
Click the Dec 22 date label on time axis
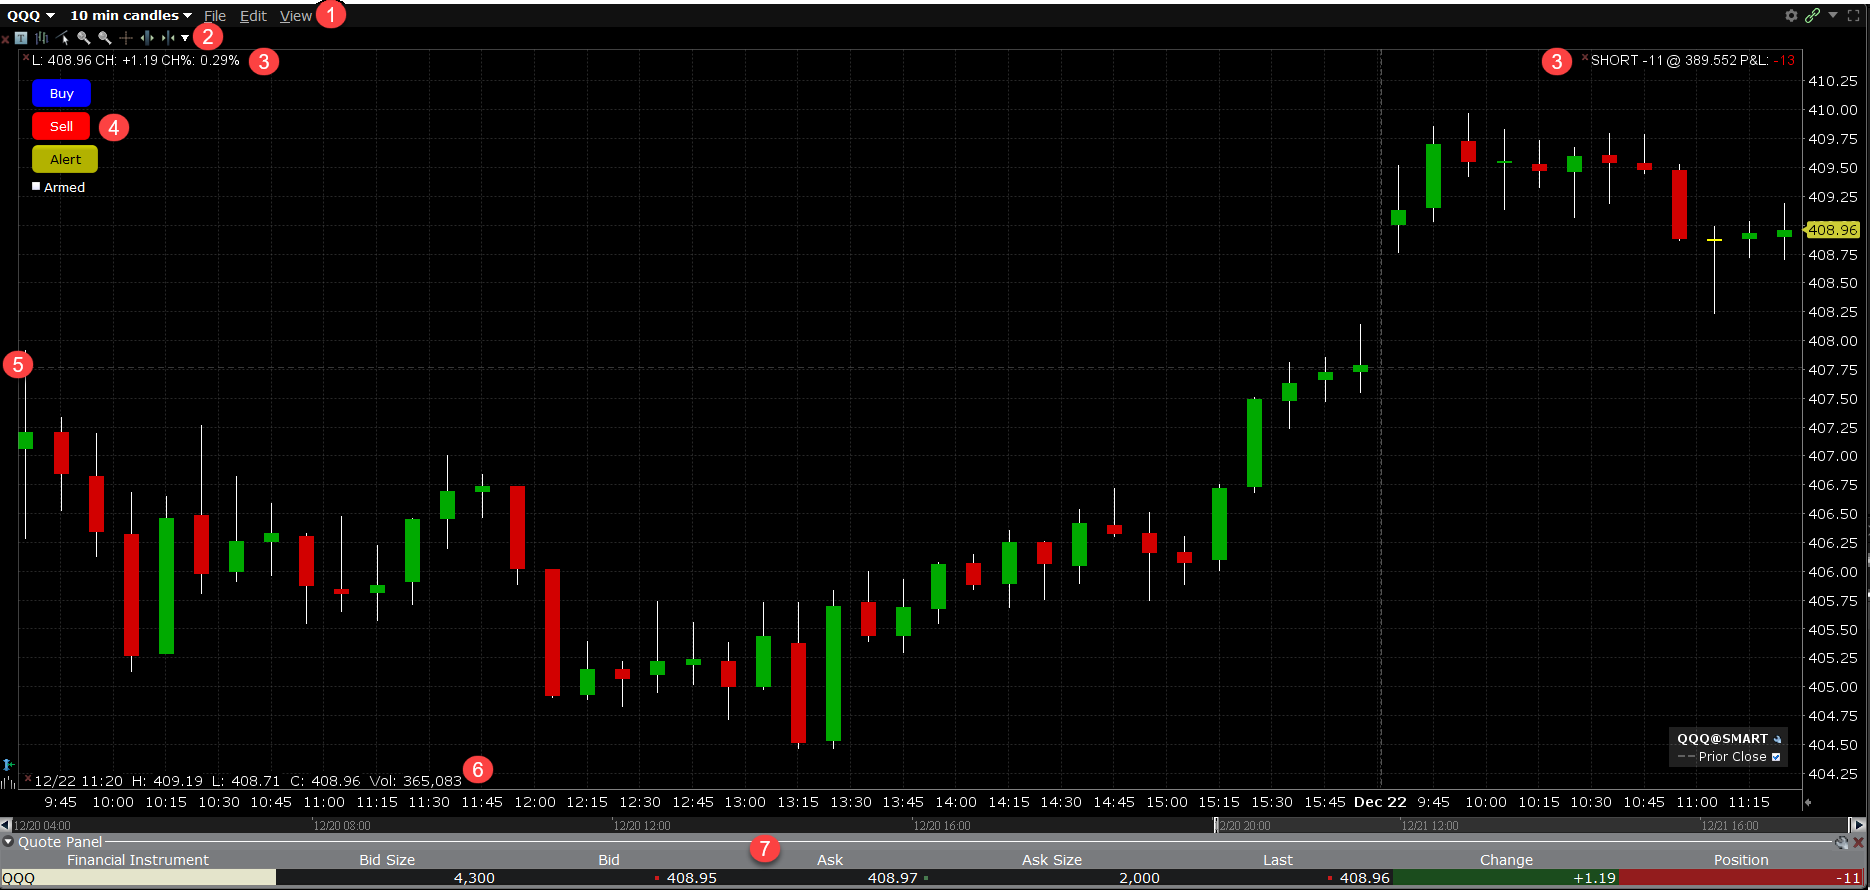(x=1380, y=802)
